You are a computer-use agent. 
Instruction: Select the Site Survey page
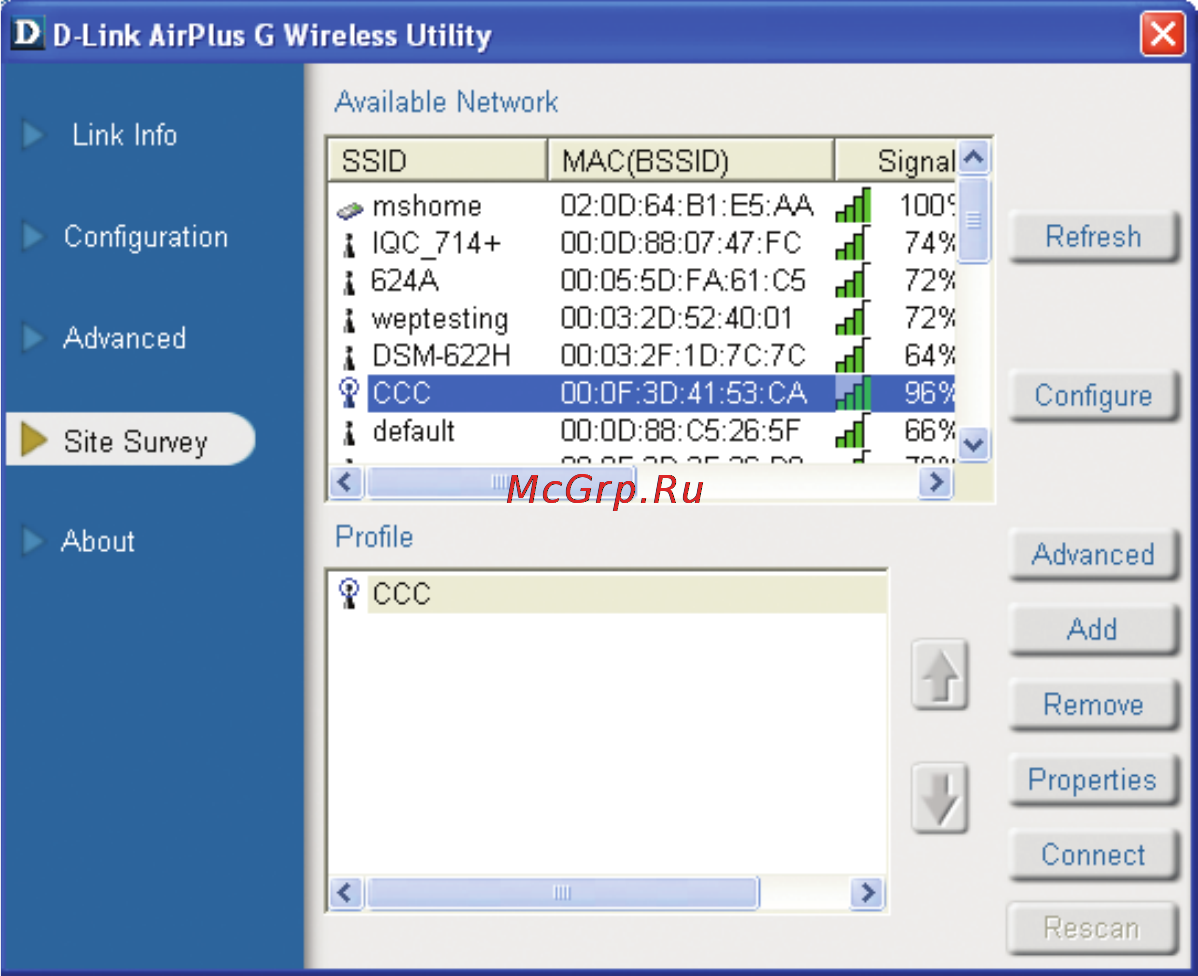130,439
